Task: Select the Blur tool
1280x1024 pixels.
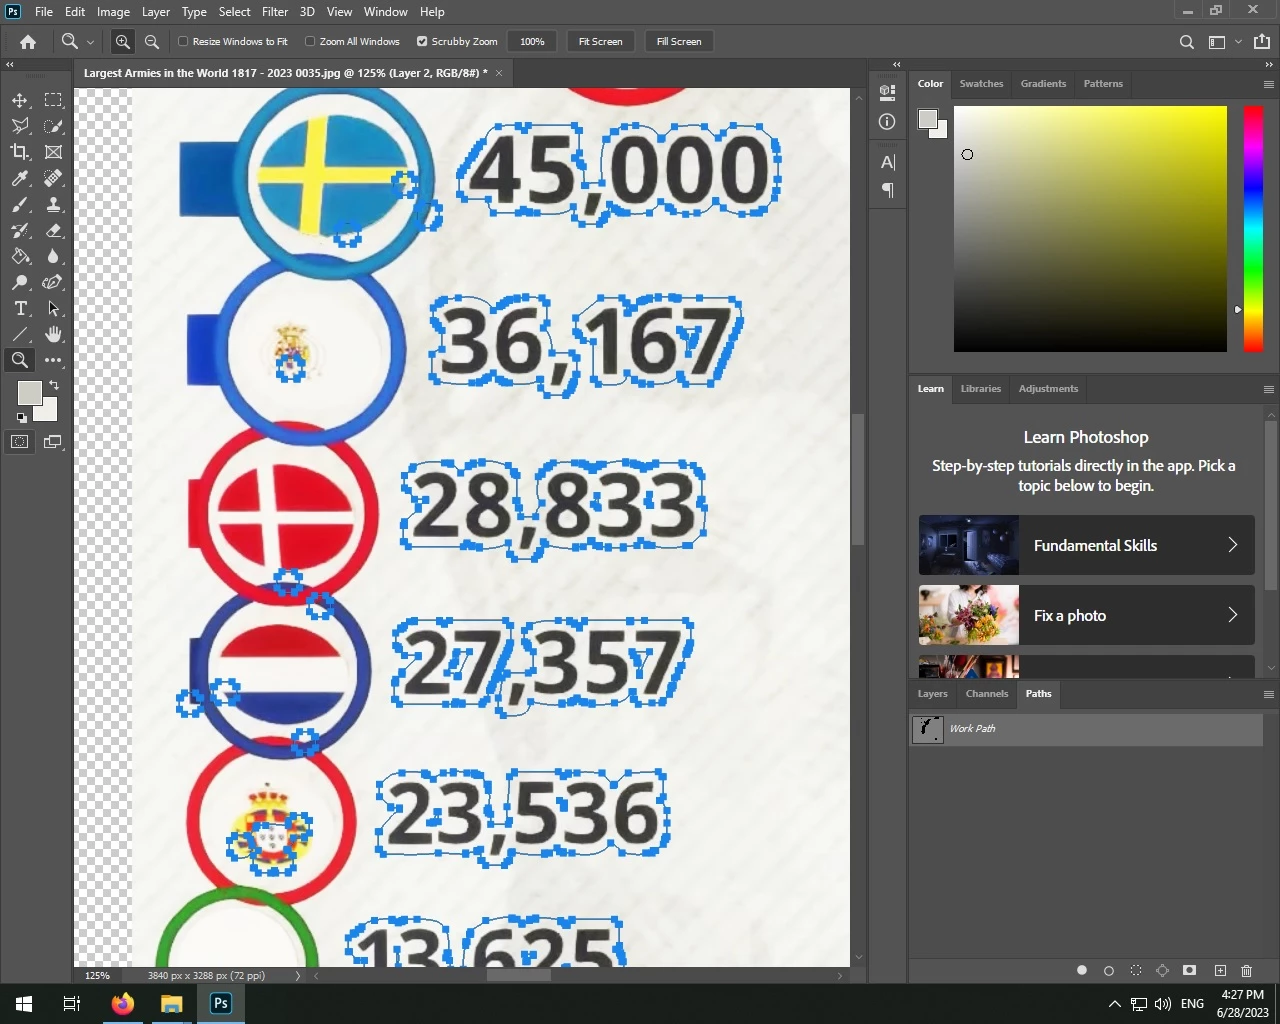Action: (53, 256)
